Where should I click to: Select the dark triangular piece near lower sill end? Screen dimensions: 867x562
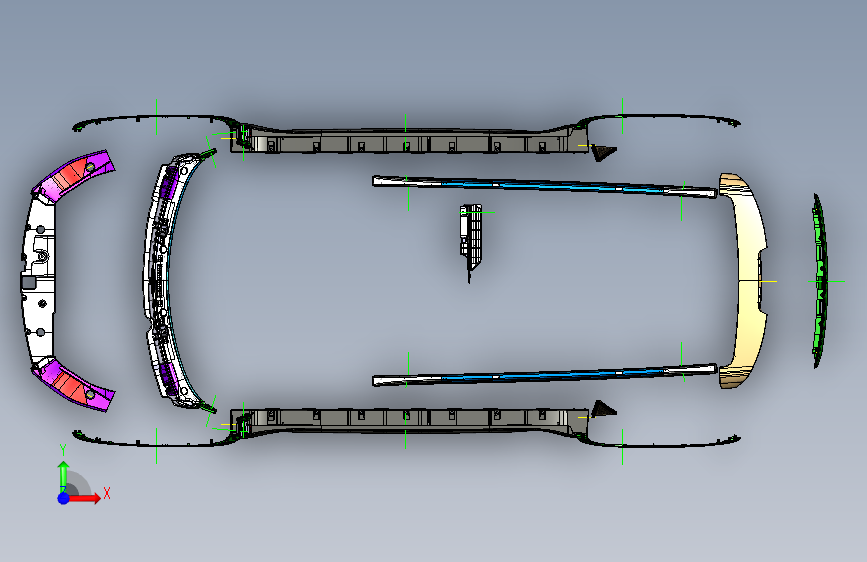(x=603, y=410)
